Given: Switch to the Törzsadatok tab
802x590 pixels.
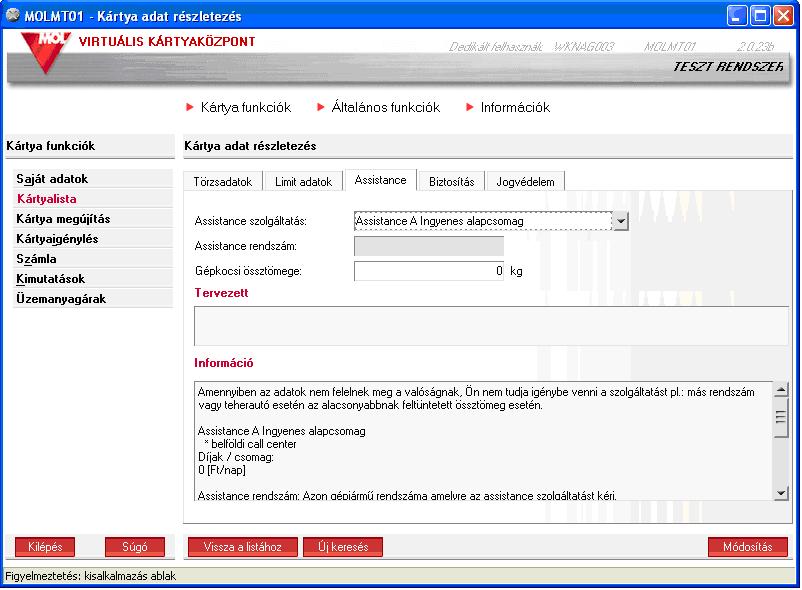Looking at the screenshot, I should [x=222, y=181].
